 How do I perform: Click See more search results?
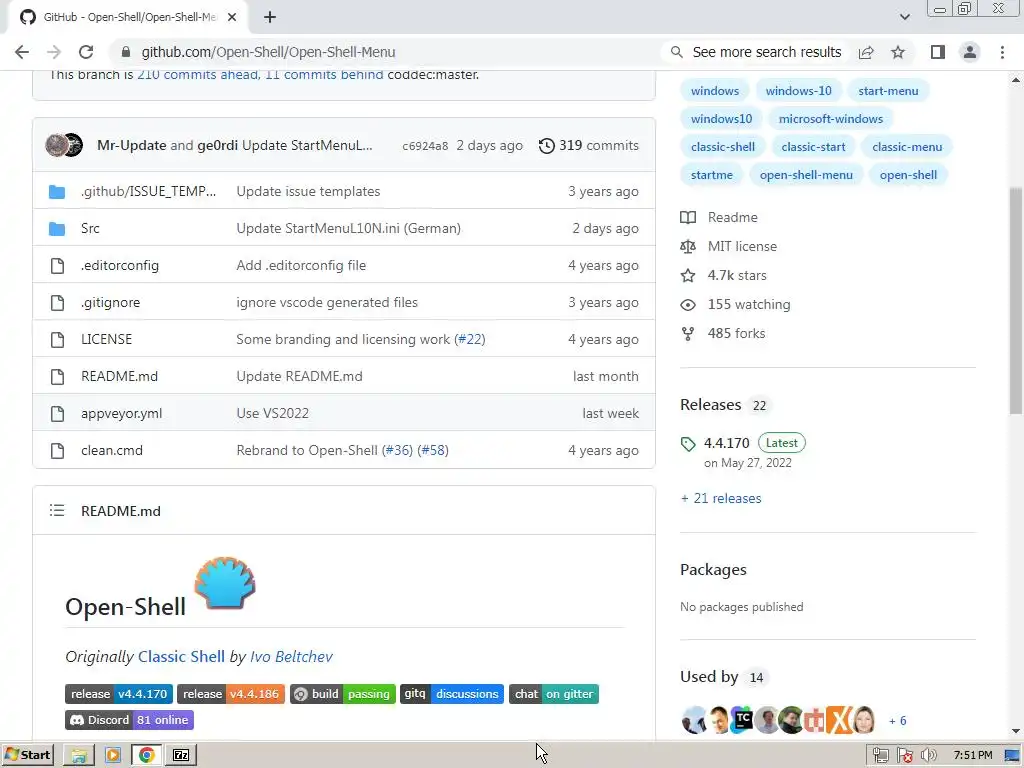point(756,52)
